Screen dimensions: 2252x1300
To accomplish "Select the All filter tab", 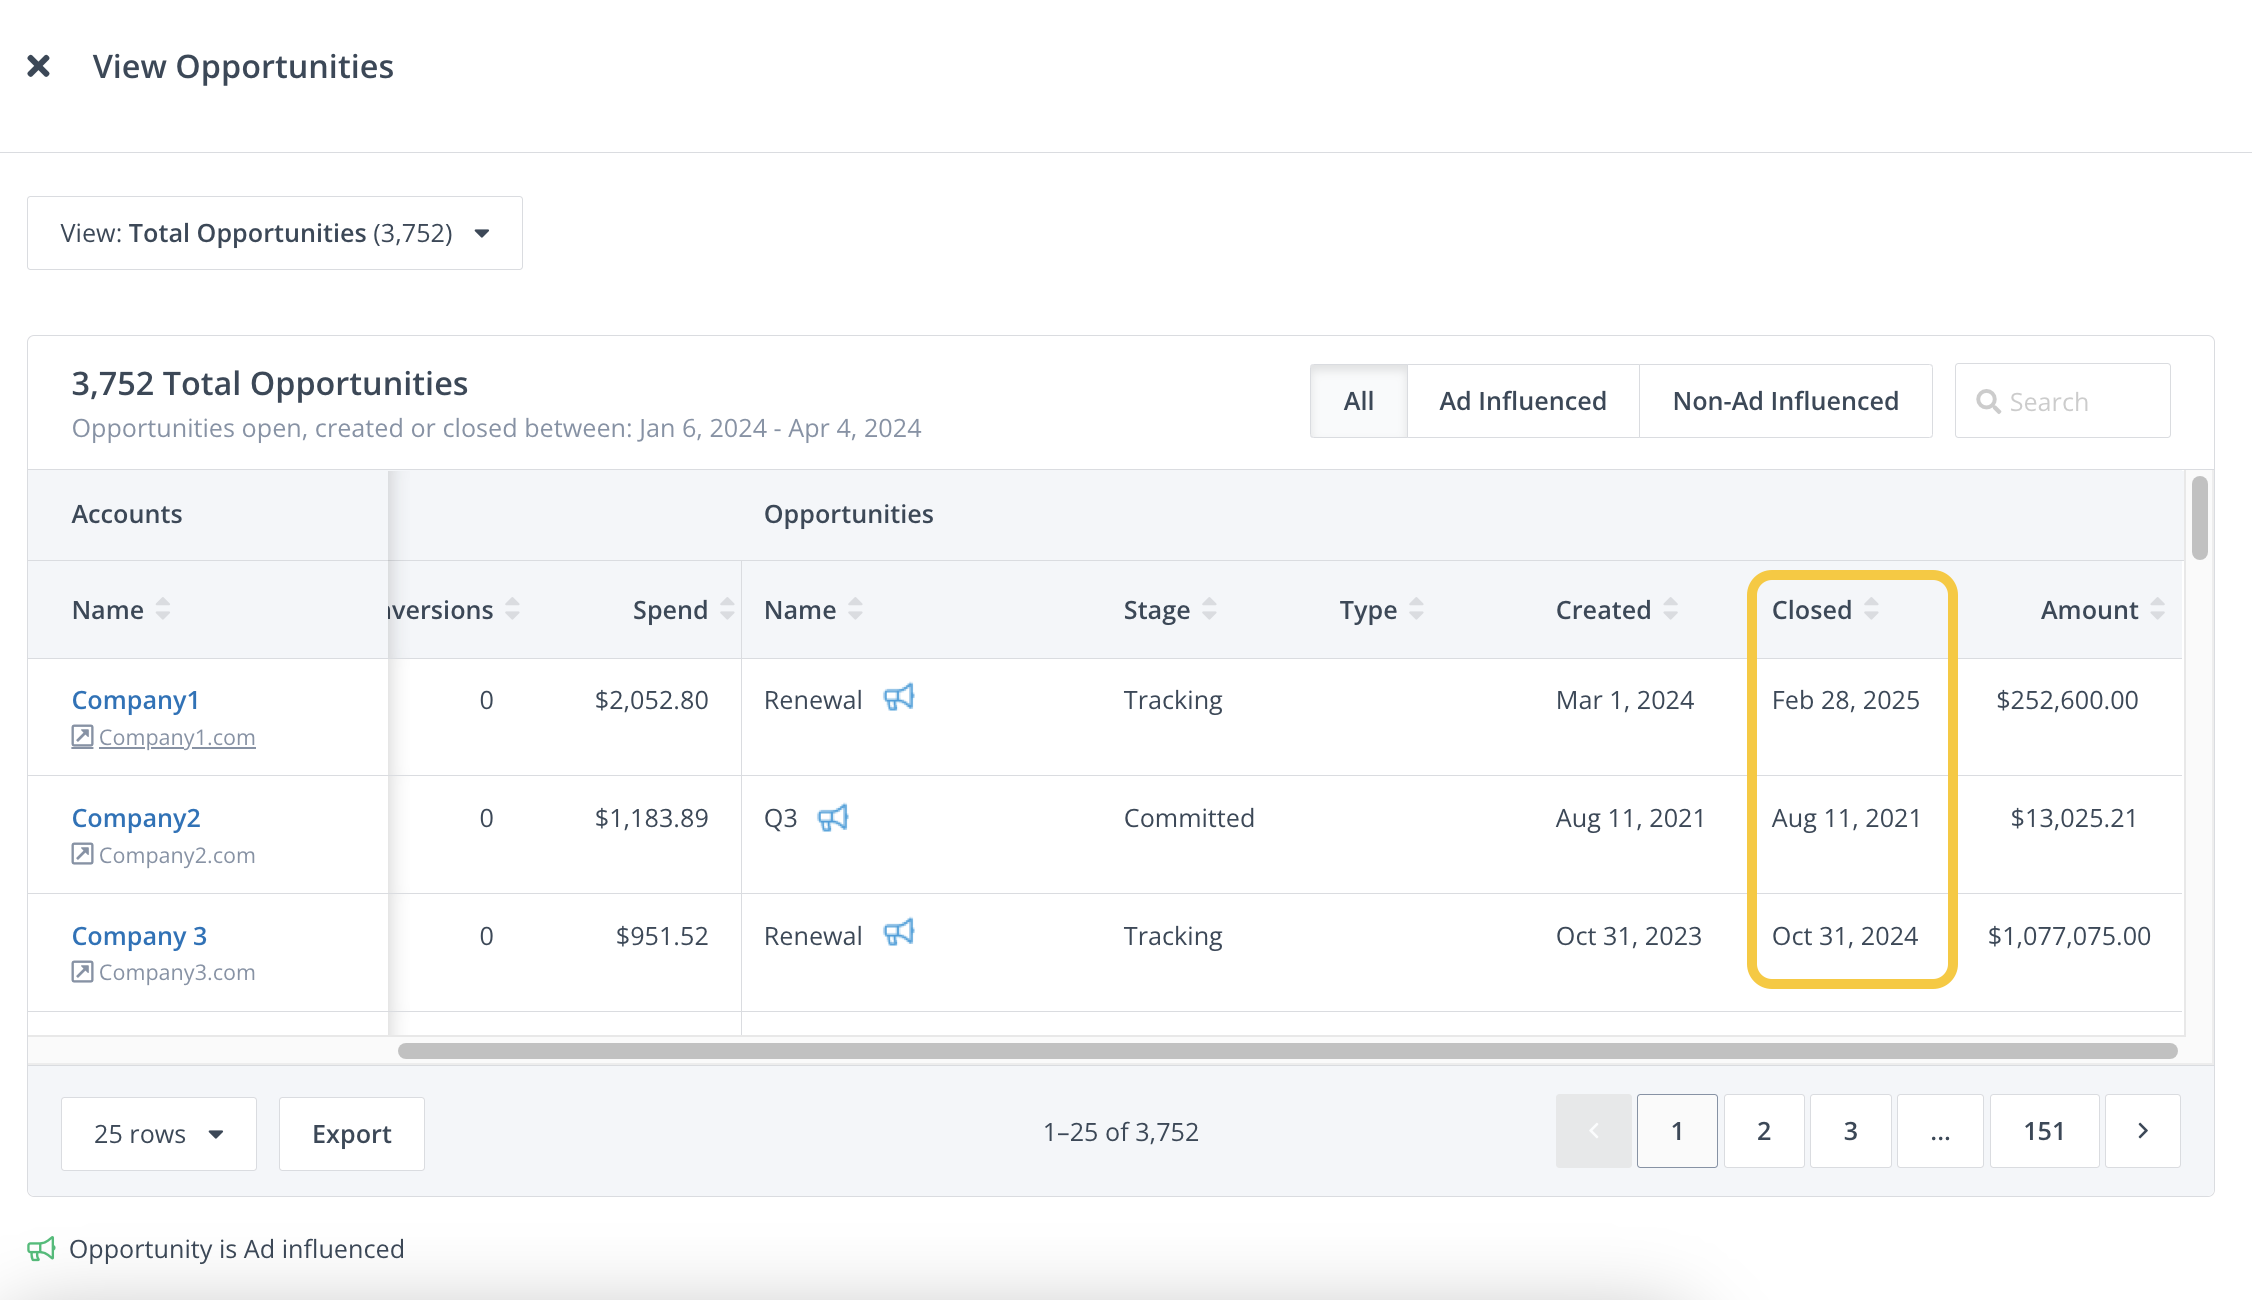I will point(1358,401).
